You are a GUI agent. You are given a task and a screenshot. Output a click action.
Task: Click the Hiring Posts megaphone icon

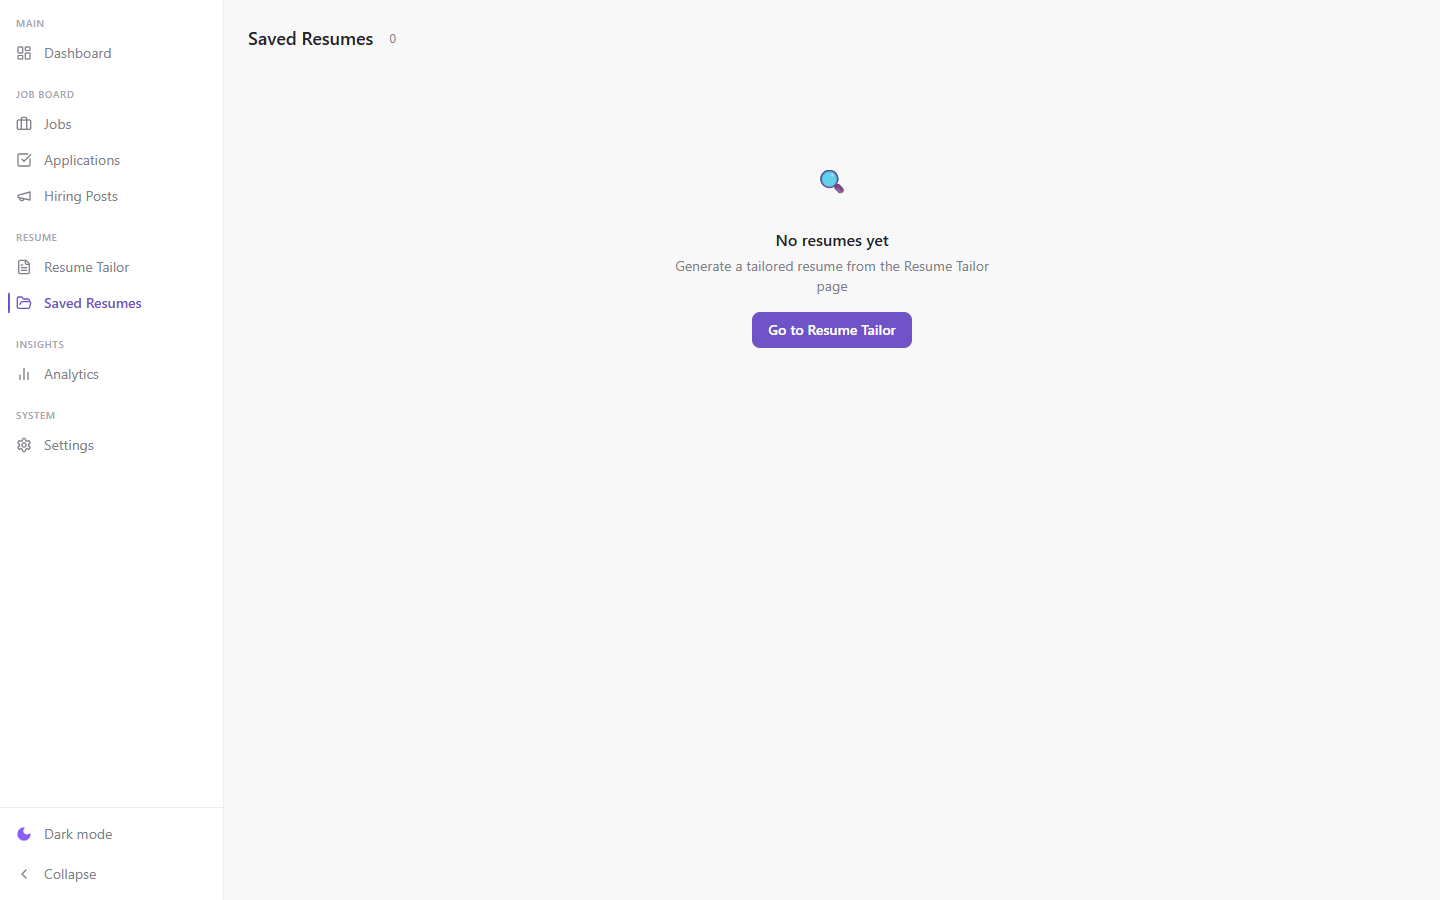tap(24, 196)
